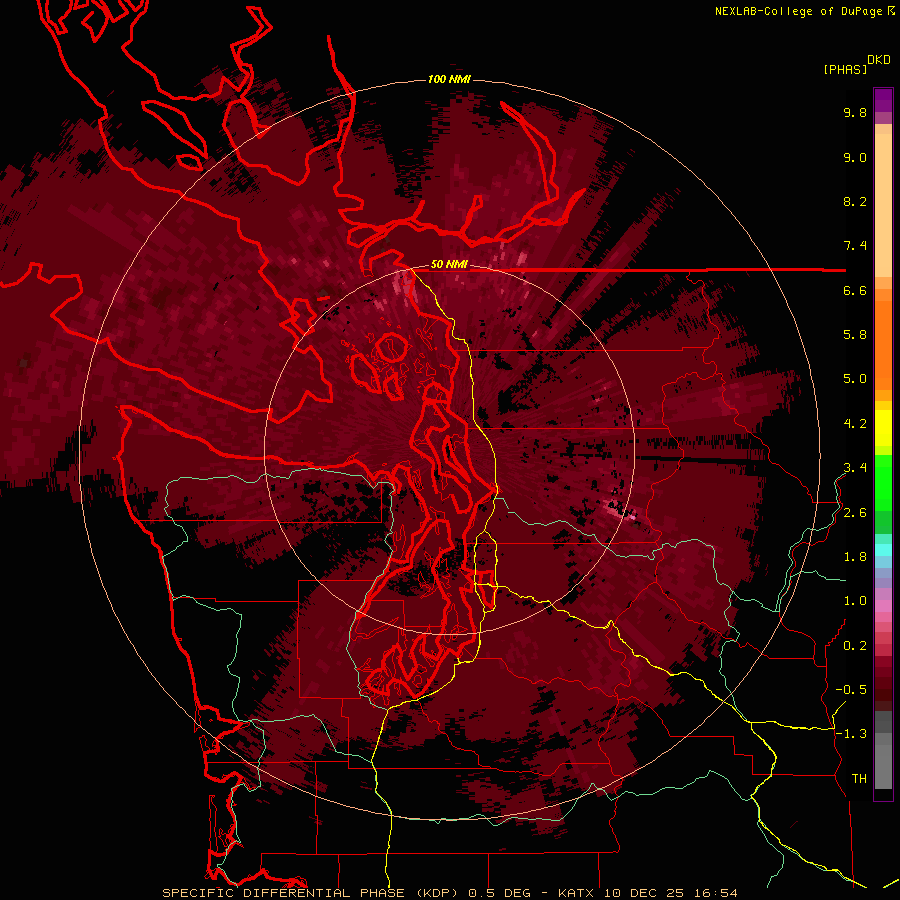Click the '100 NMI' range ring label
The width and height of the screenshot is (900, 900).
(449, 79)
